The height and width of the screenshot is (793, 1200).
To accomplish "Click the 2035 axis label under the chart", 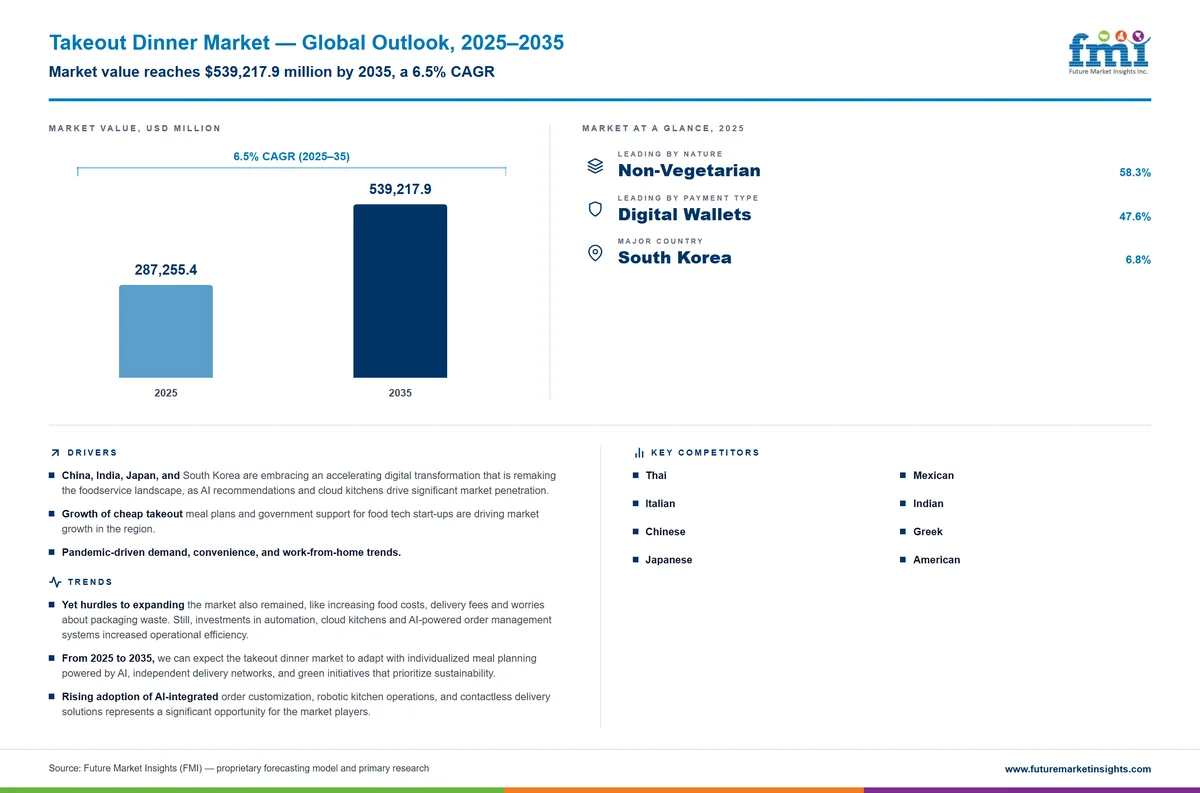I will coord(400,393).
